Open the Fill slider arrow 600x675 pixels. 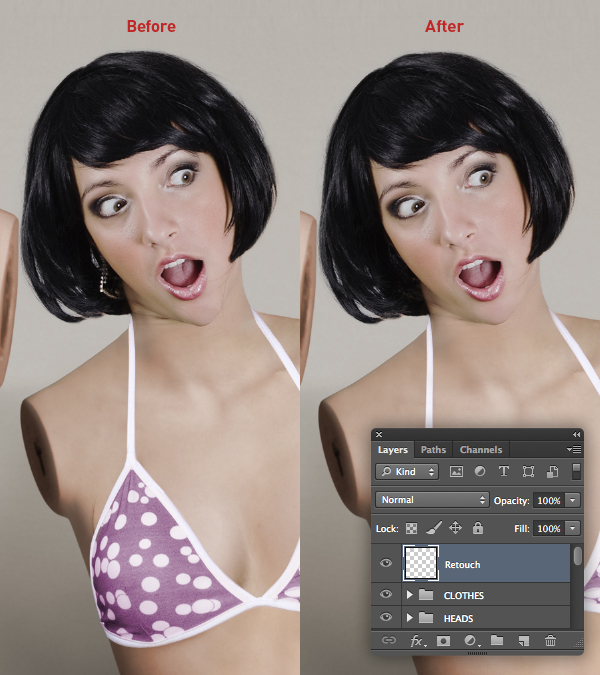pos(572,528)
